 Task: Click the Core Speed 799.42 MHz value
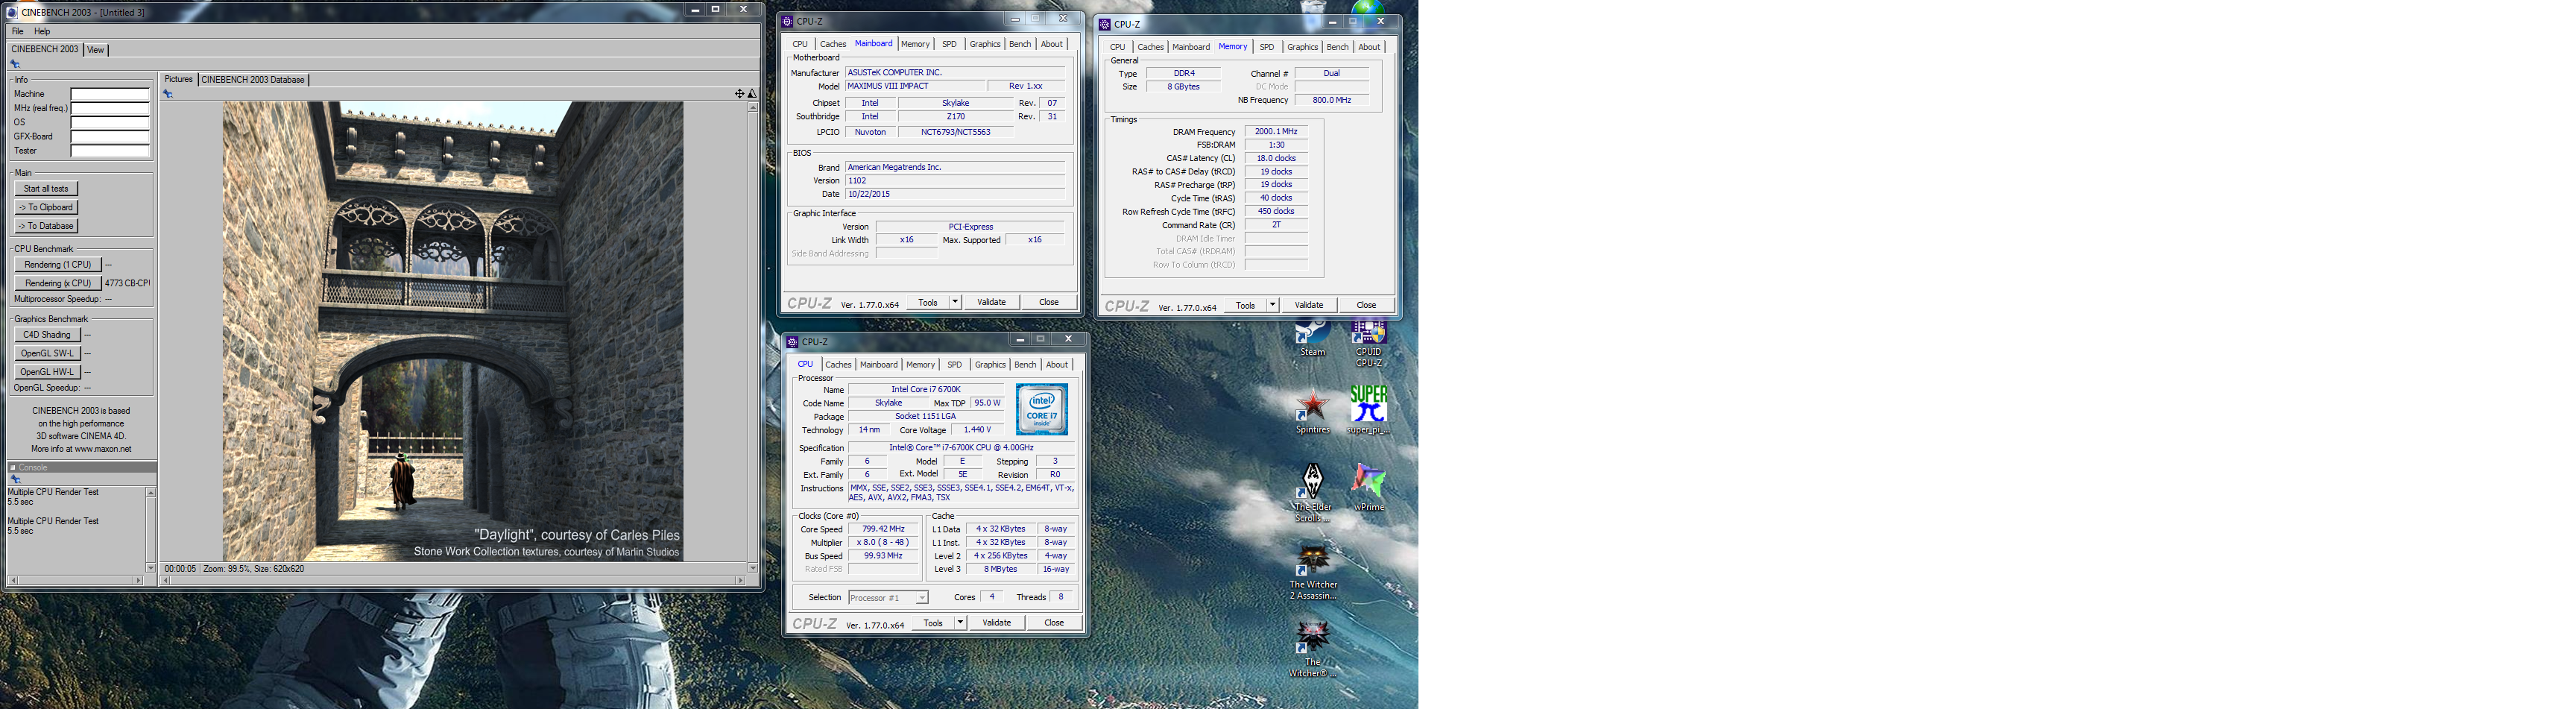884,530
